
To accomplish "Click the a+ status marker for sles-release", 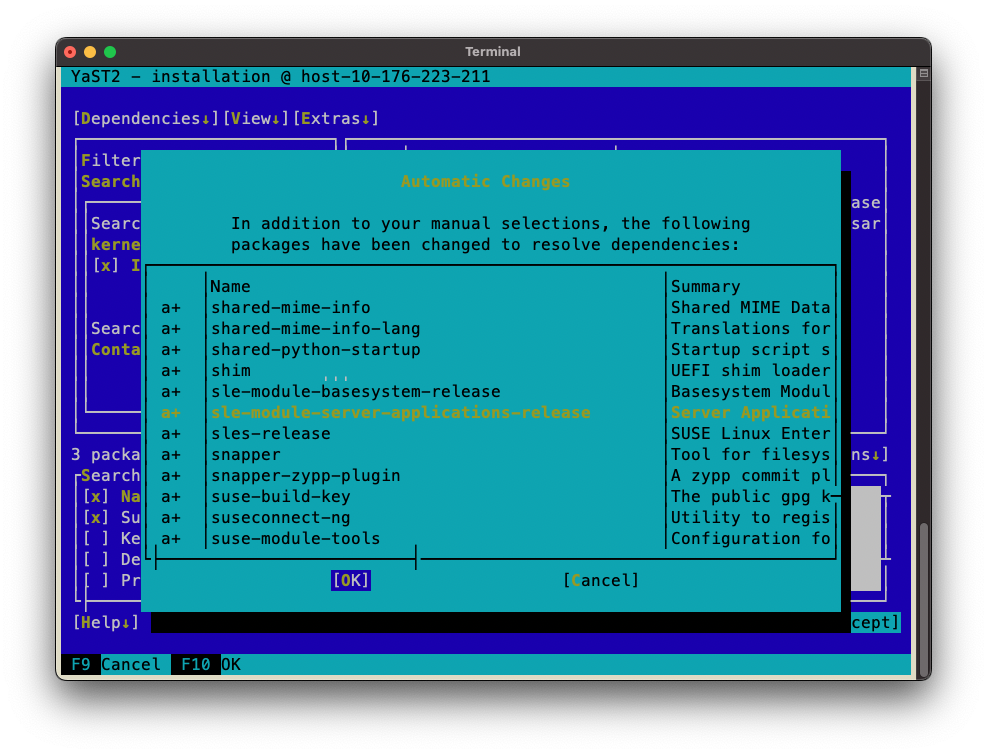I will click(171, 434).
